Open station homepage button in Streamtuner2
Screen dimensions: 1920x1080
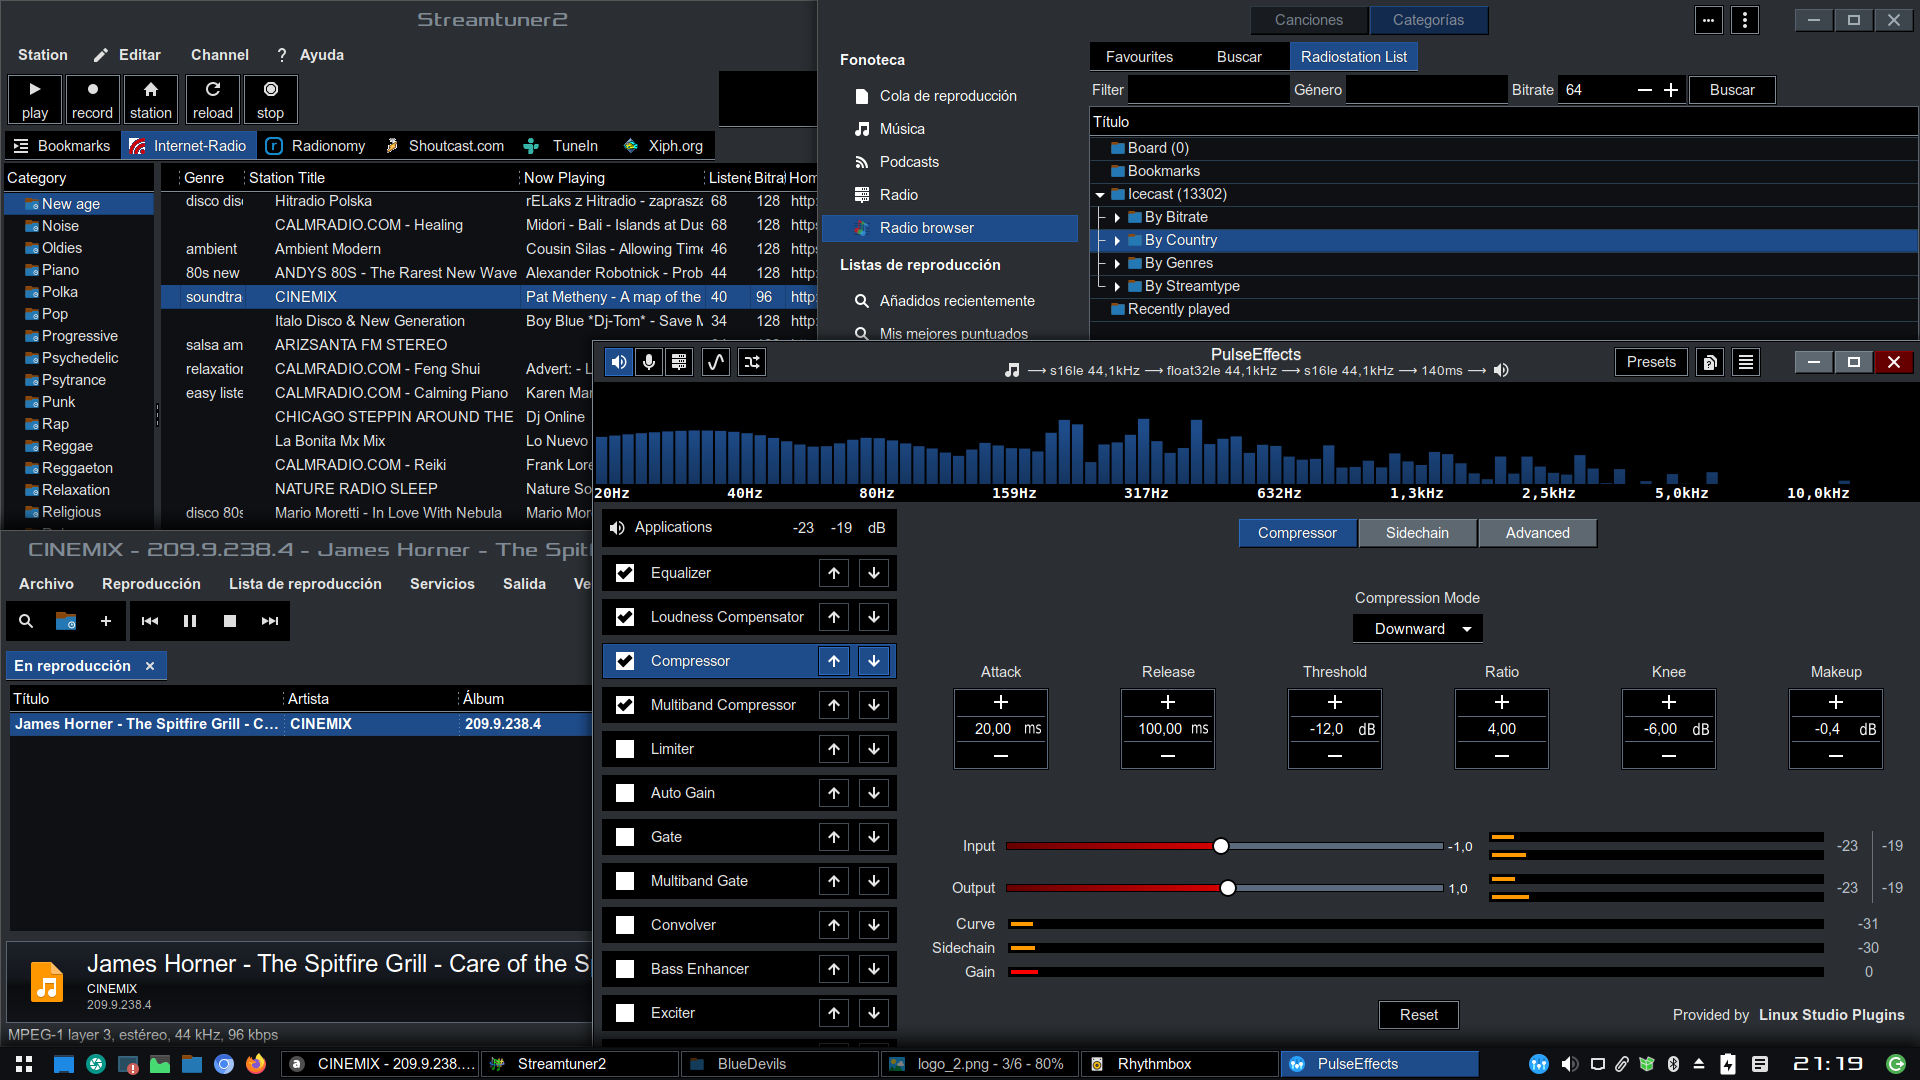pyautogui.click(x=151, y=100)
